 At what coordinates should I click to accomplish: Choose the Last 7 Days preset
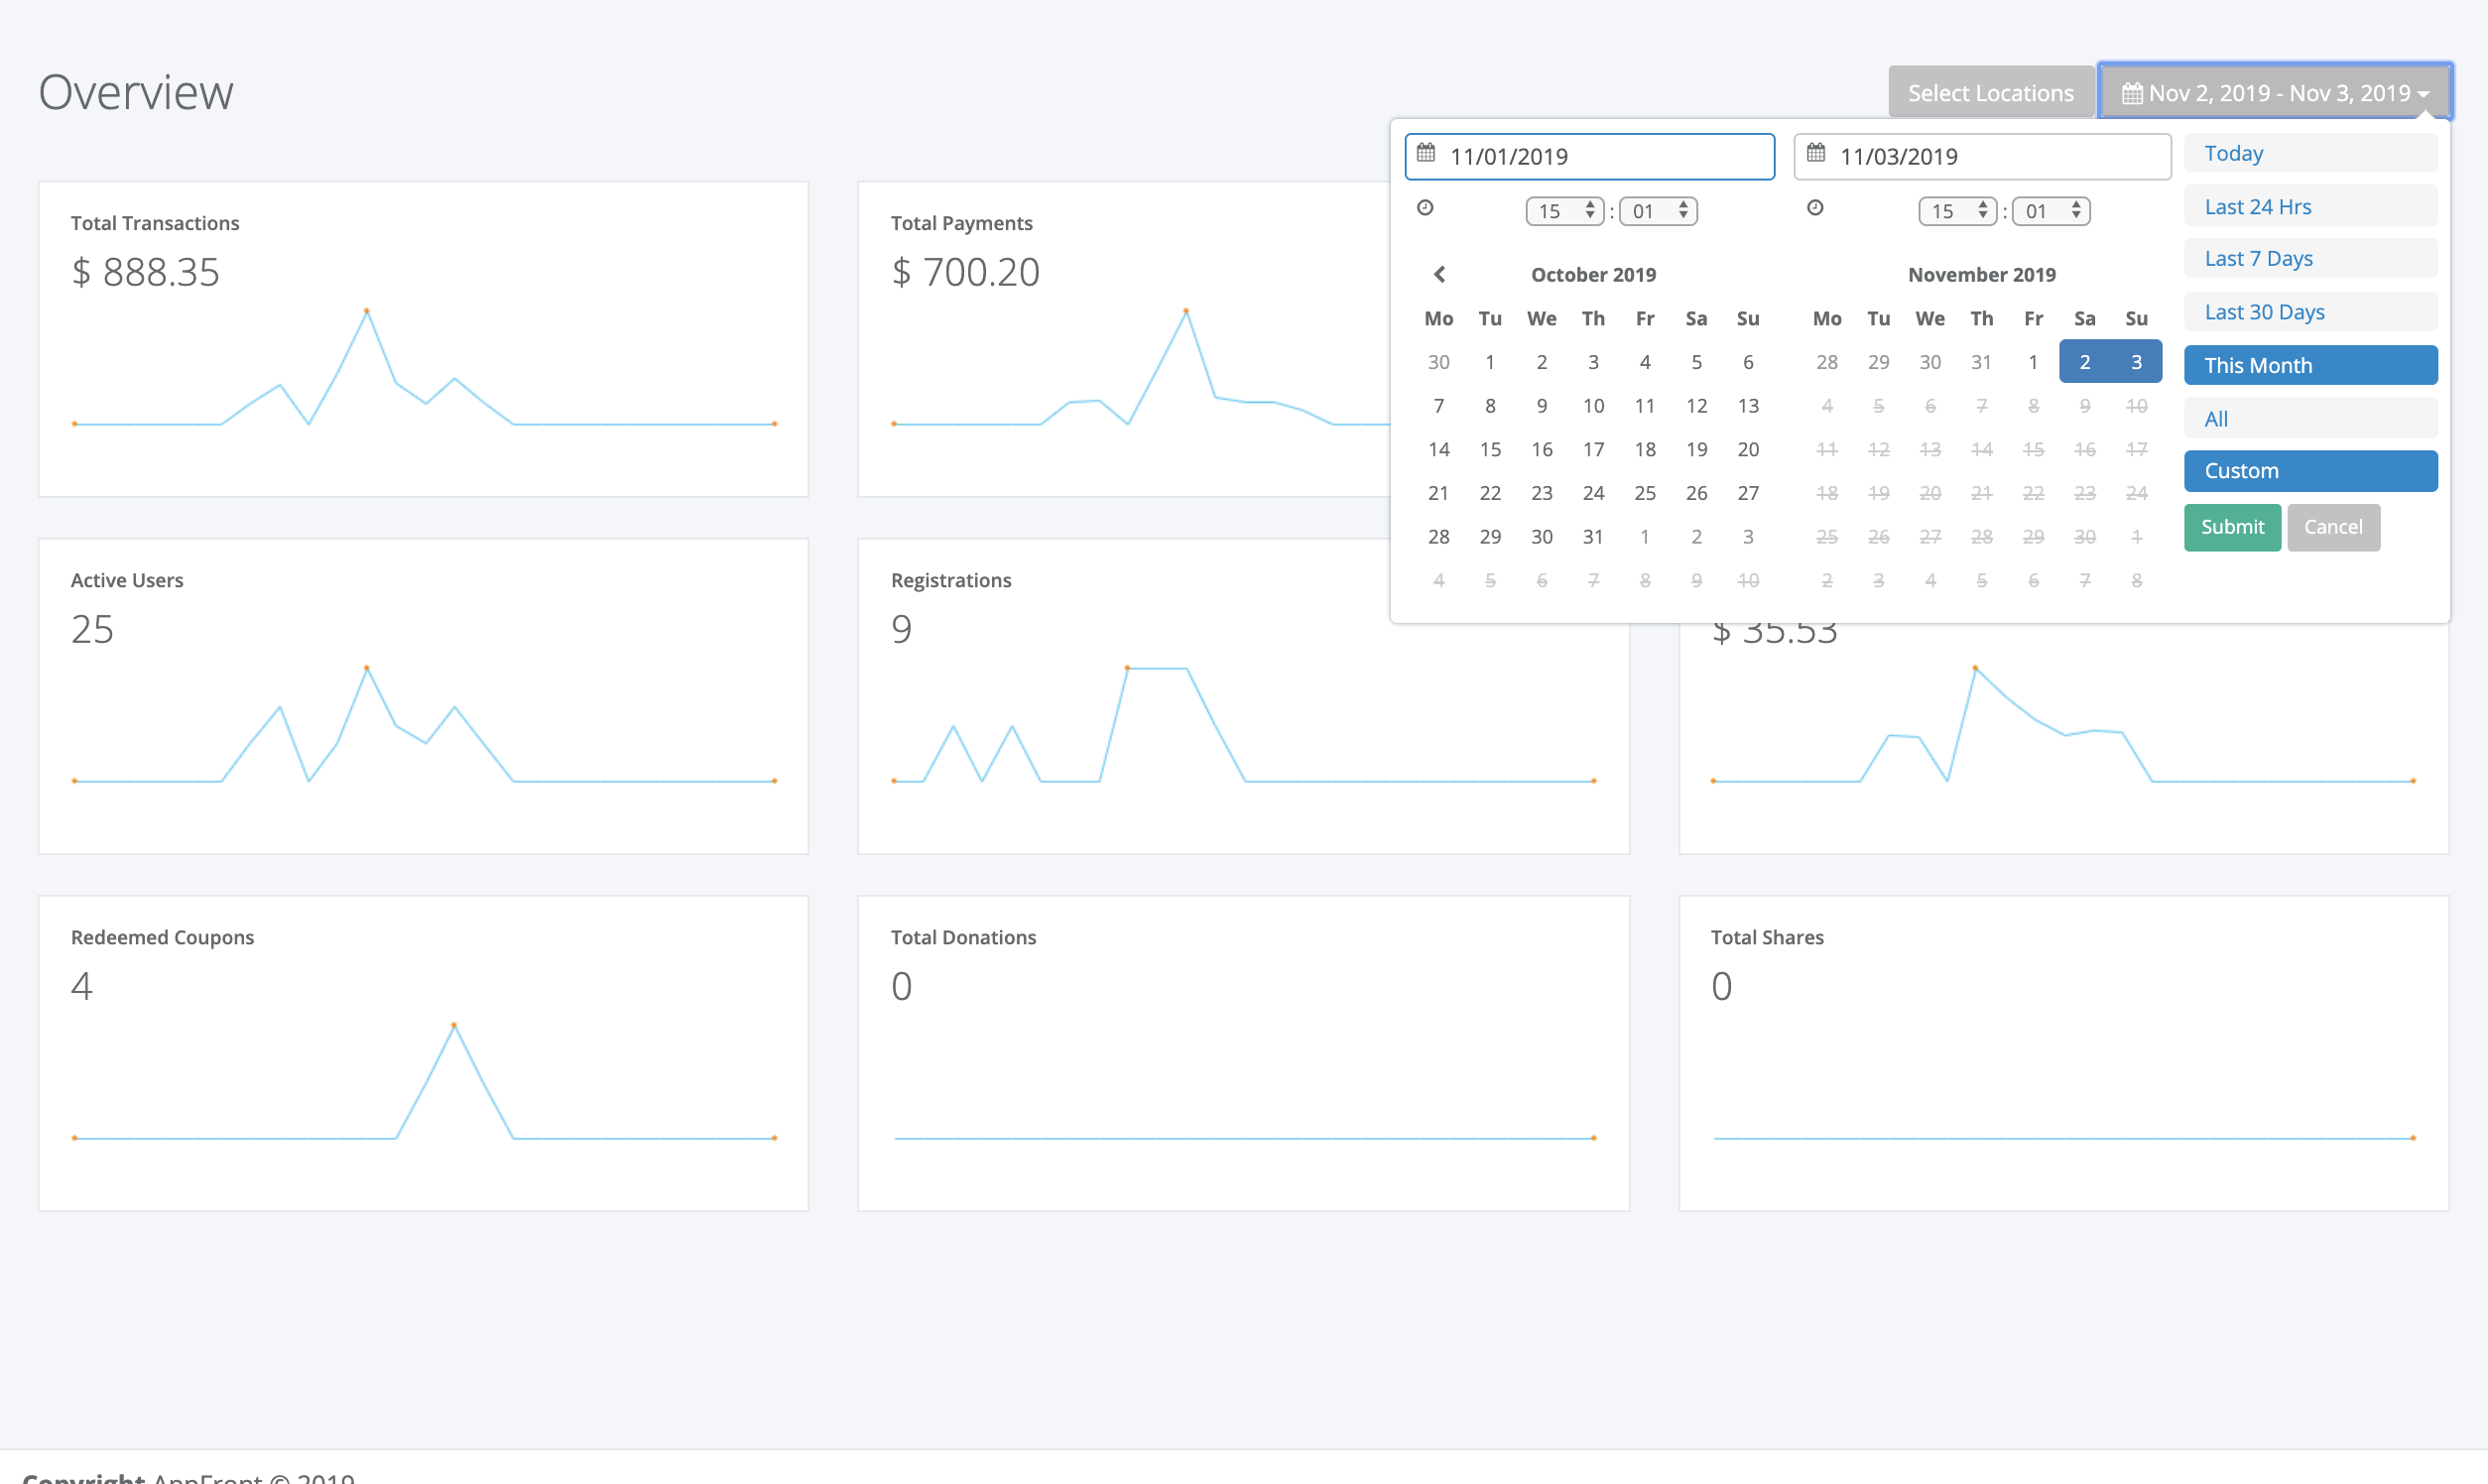point(2310,258)
